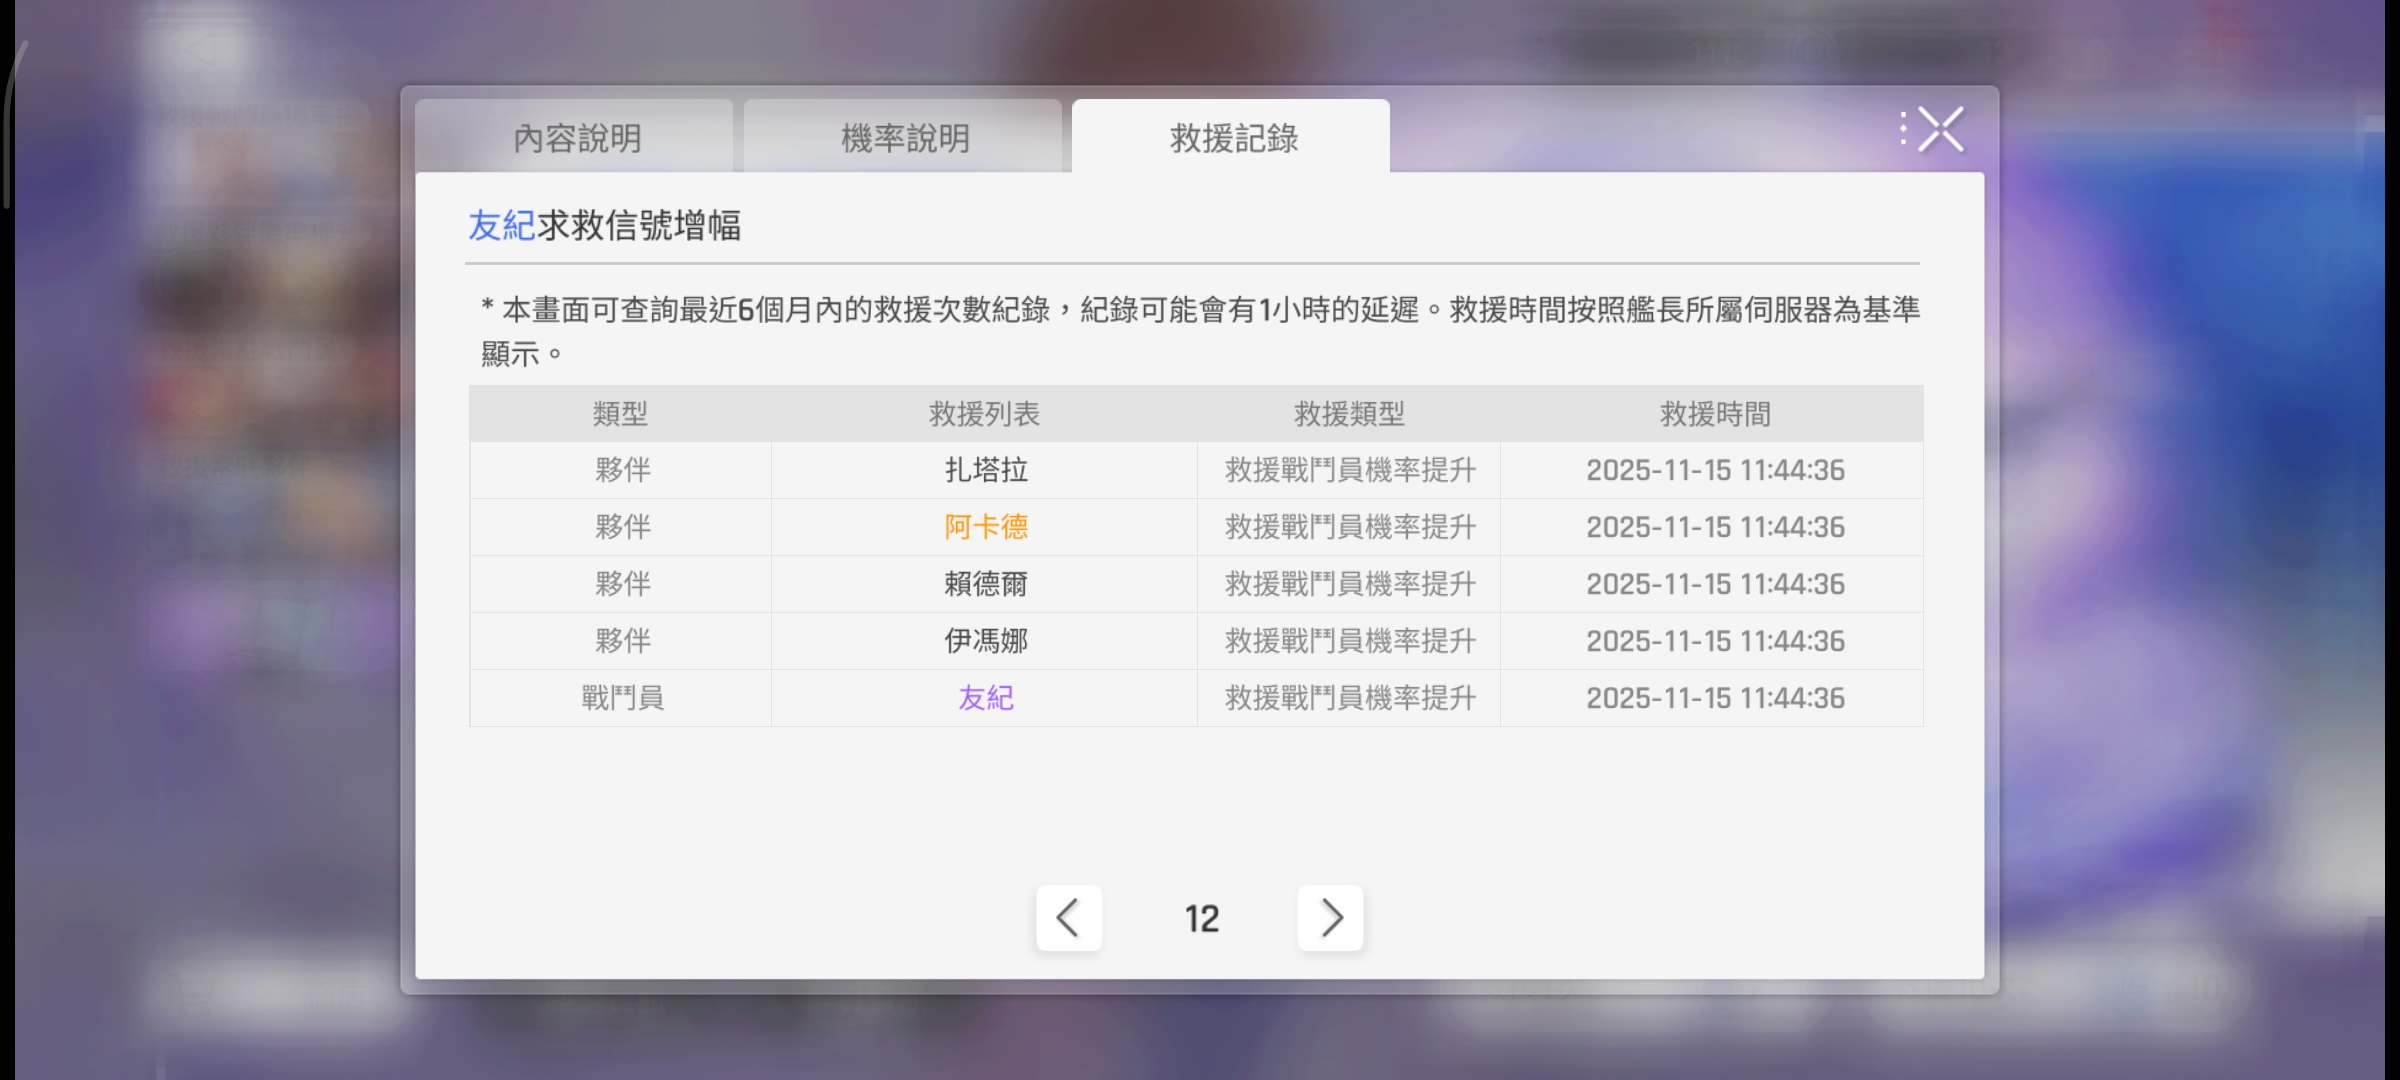Click the 救援類型 column header
This screenshot has width=2400, height=1080.
click(1349, 414)
